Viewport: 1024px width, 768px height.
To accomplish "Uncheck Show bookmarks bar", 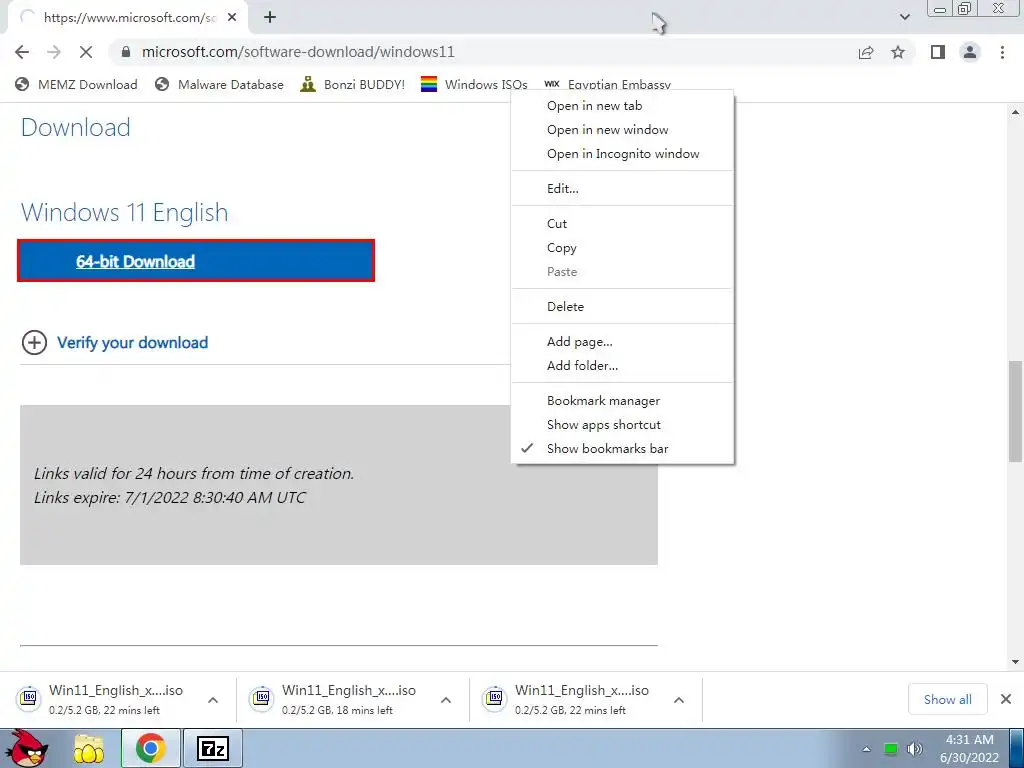I will click(622, 449).
